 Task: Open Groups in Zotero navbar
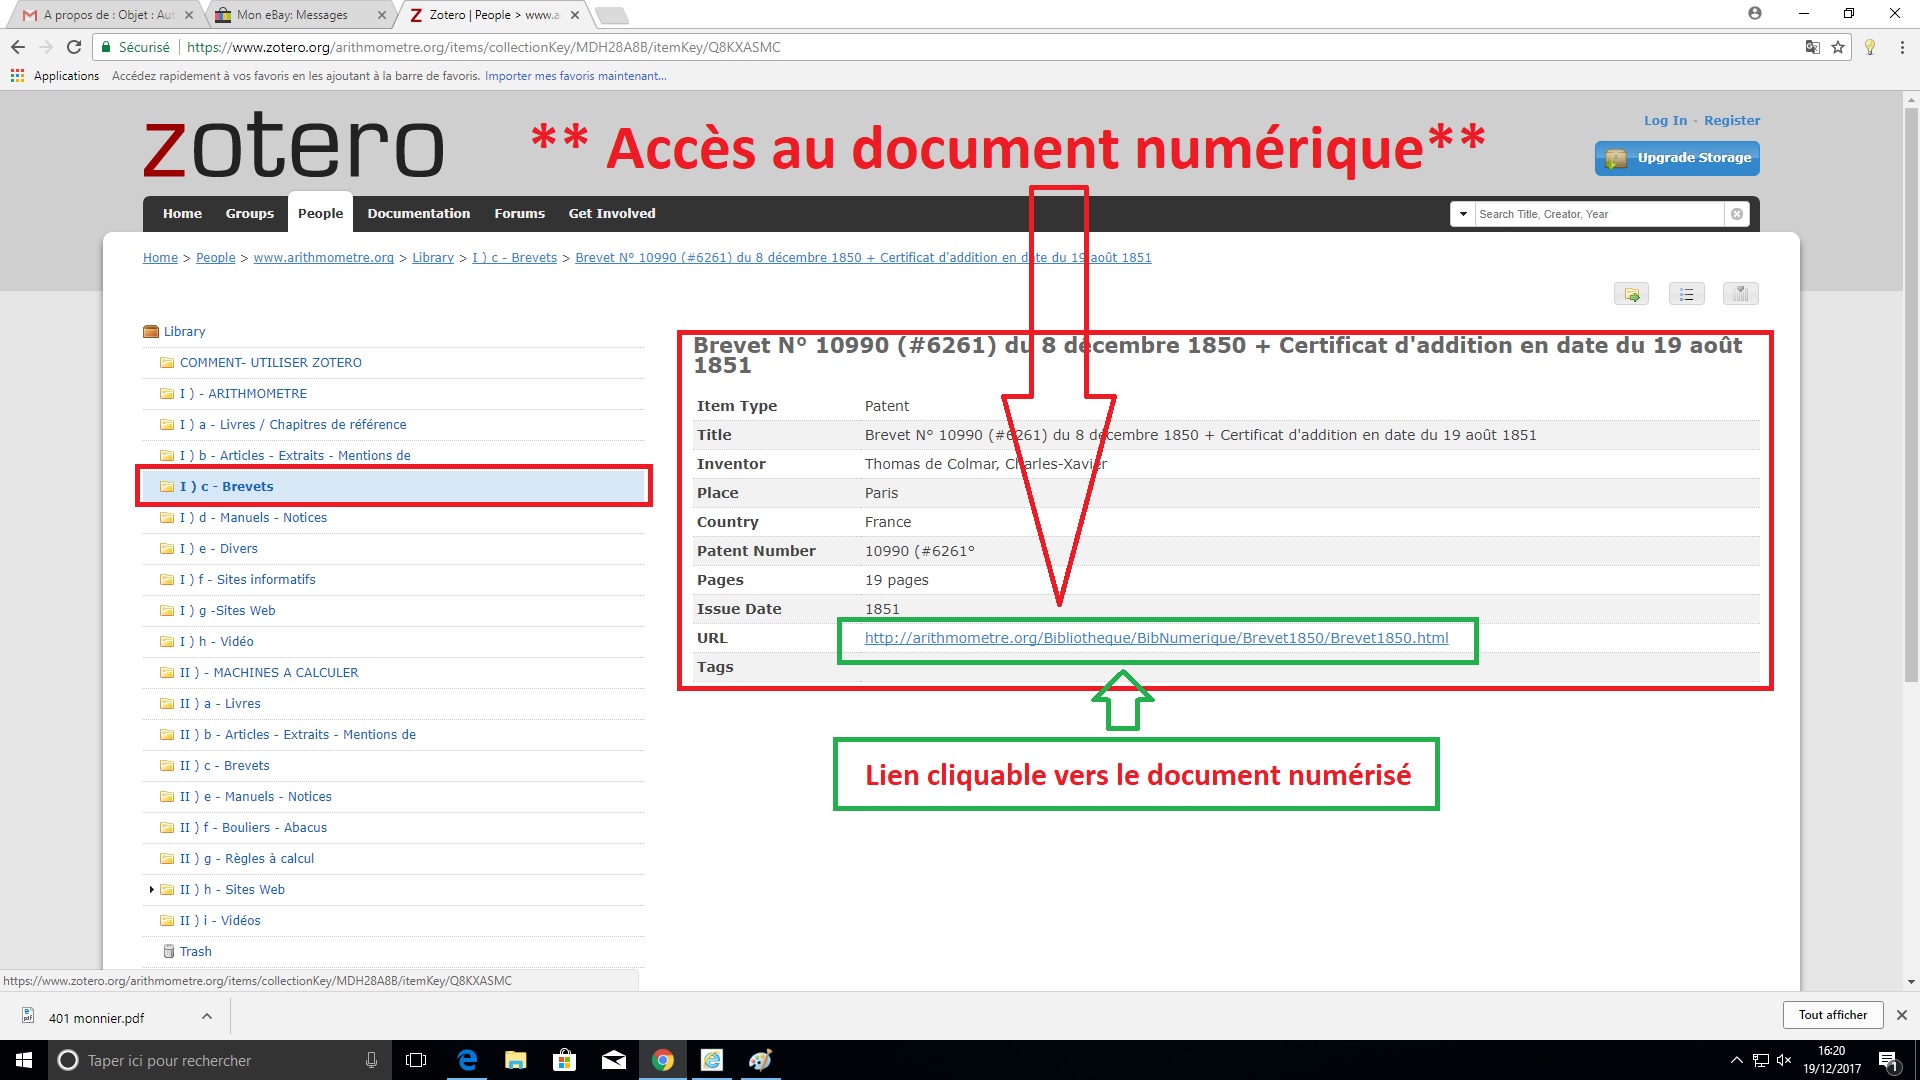coord(249,213)
